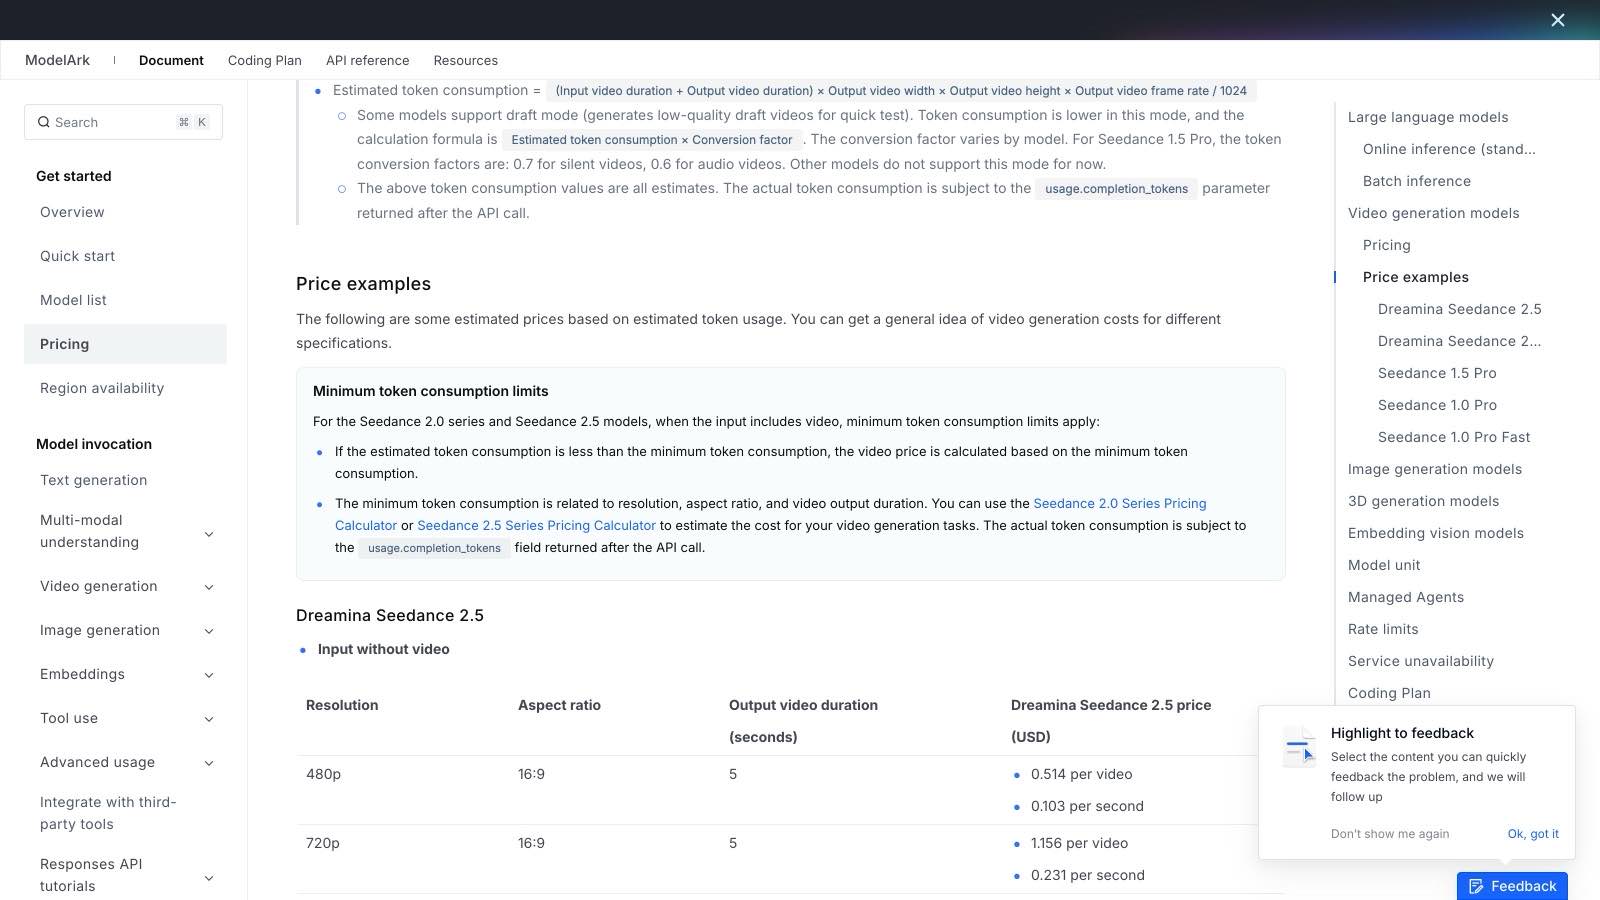The image size is (1600, 900).
Task: Open Seedance 2.0 Series Pricing Calculator link
Action: [1120, 504]
